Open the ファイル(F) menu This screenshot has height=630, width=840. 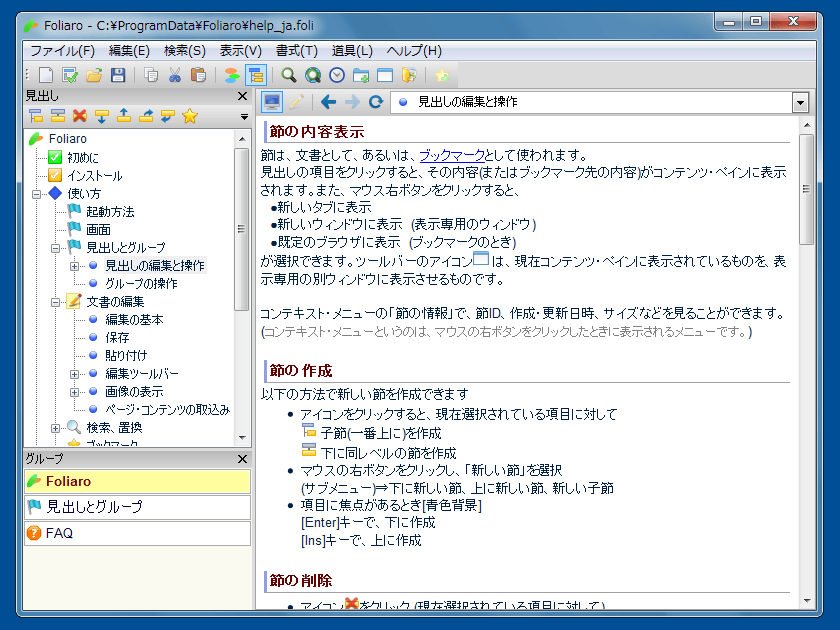point(63,51)
